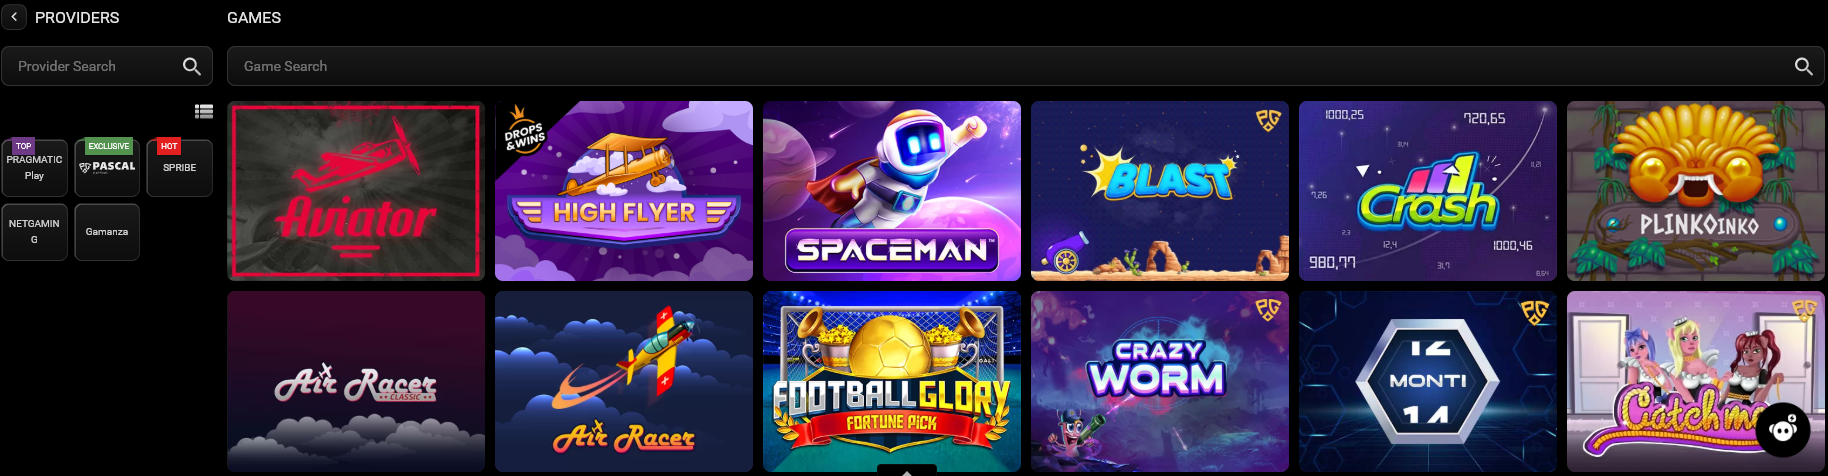Open the Blast game tile
The image size is (1828, 476).
coord(1160,191)
